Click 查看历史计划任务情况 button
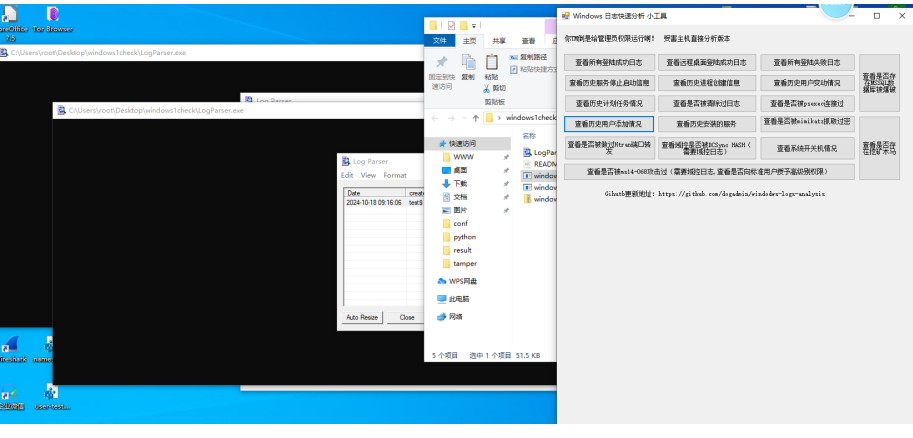 coord(609,104)
